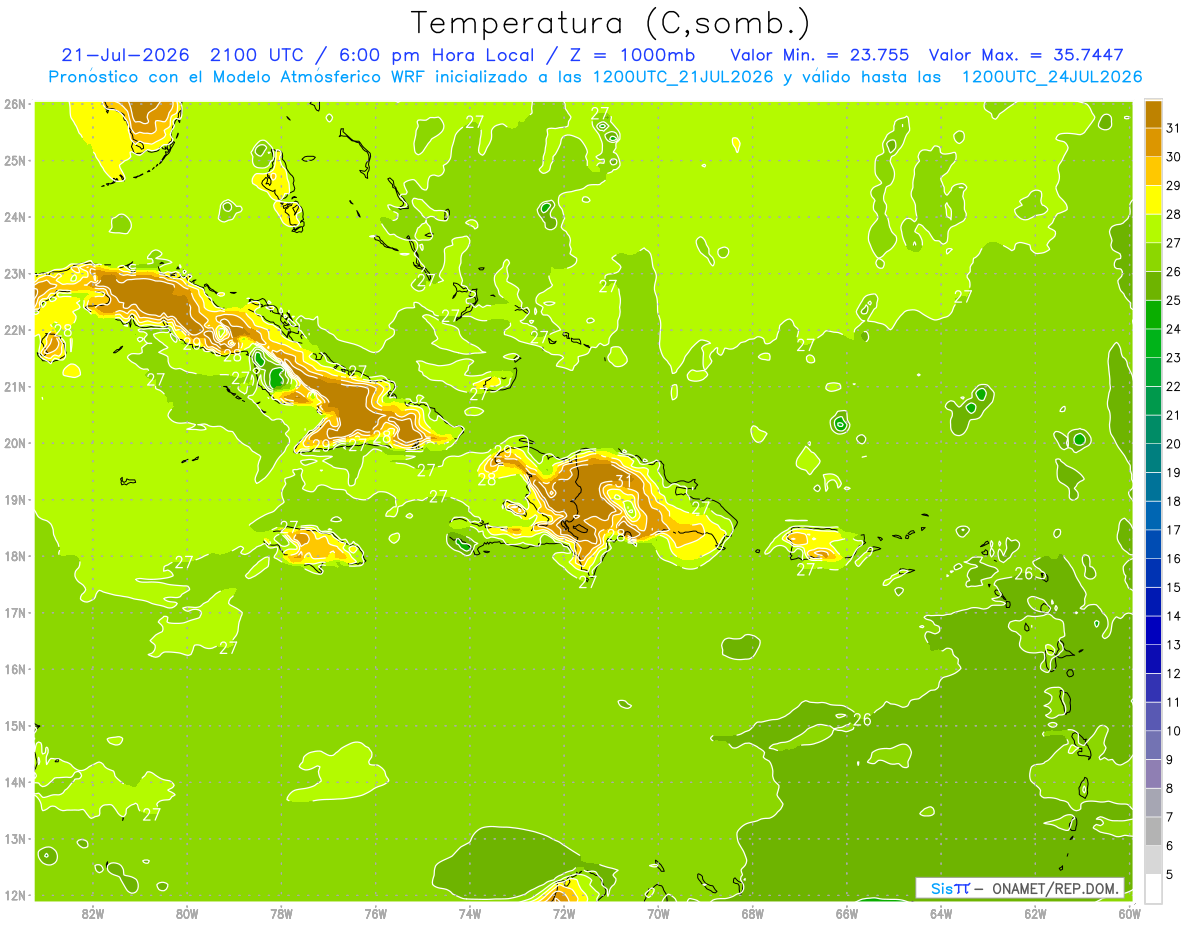Pick legend swatch between 26 and 27
Image resolution: width=1200 pixels, height=927 pixels.
pyautogui.click(x=1153, y=256)
